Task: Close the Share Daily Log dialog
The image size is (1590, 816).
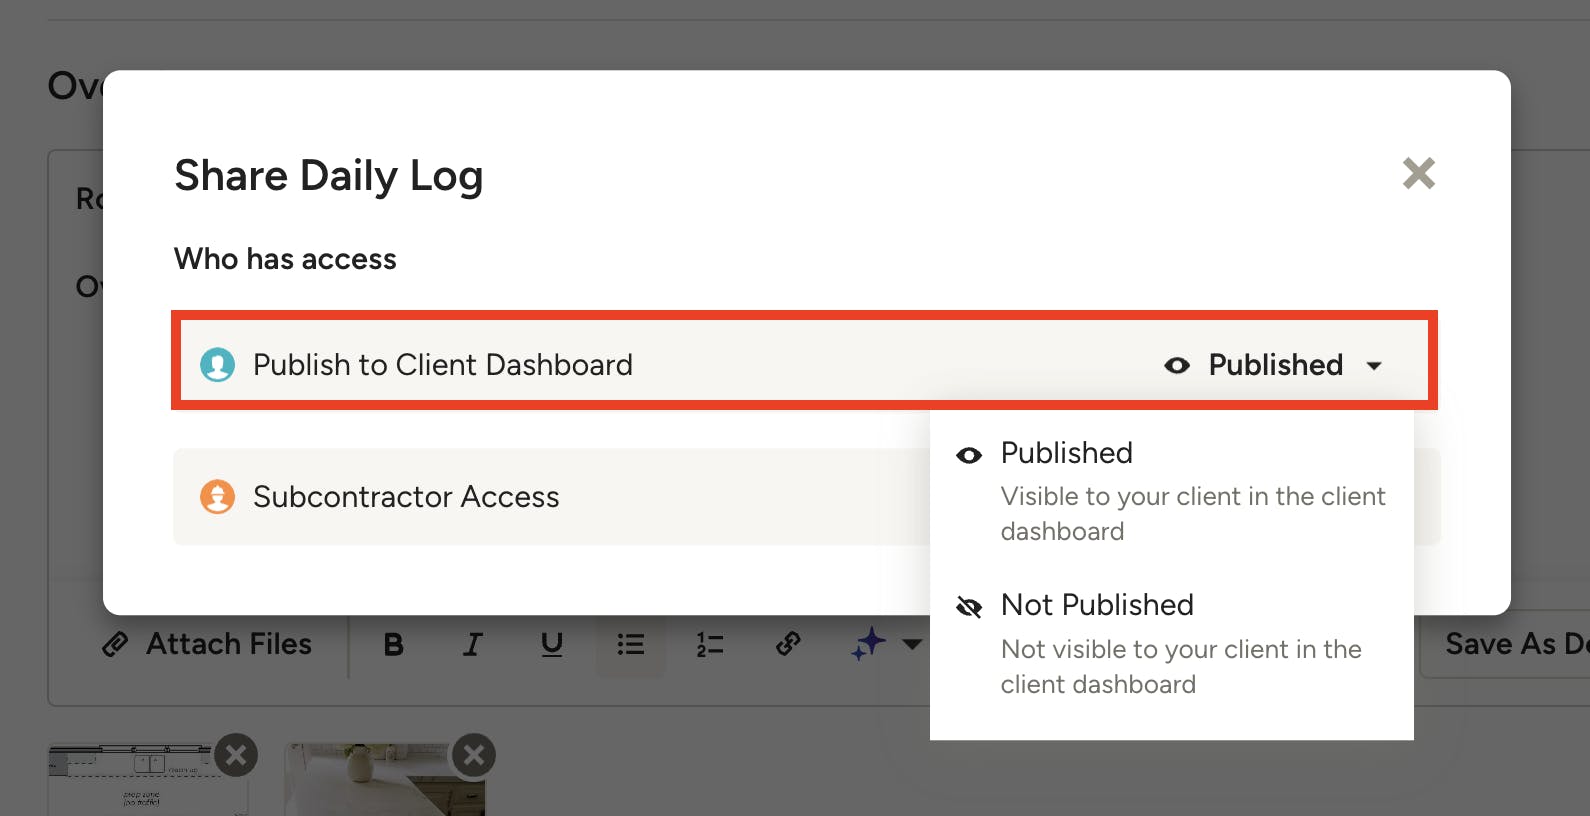Action: point(1418,174)
